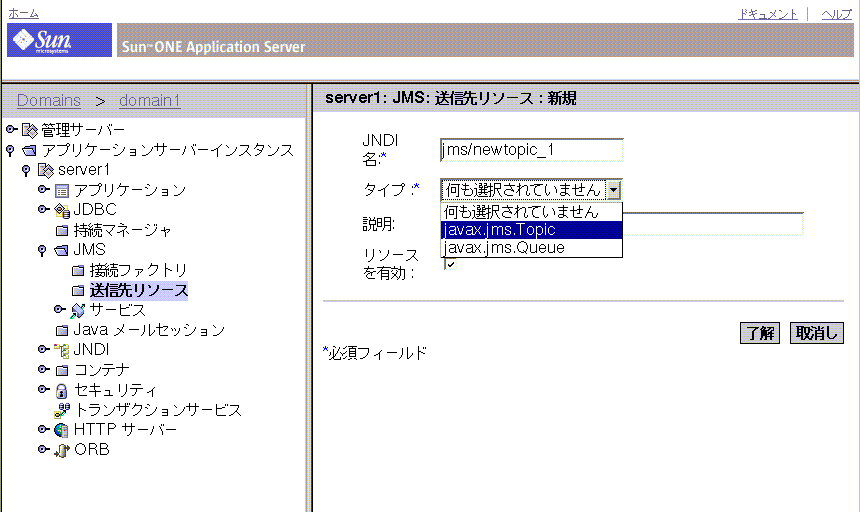This screenshot has height=512, width=860.
Task: Toggle the リソースを有効 checkbox
Action: coord(450,264)
